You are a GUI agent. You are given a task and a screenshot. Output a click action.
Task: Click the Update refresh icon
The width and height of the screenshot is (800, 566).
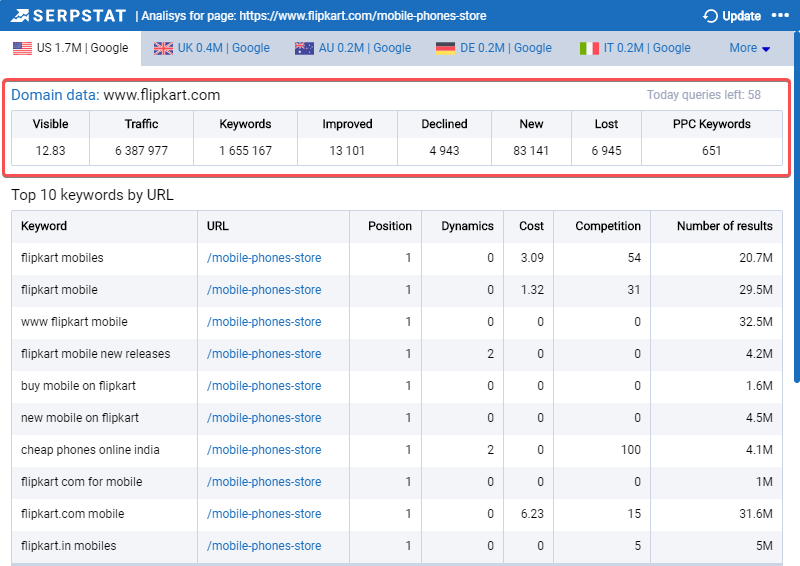tap(710, 16)
